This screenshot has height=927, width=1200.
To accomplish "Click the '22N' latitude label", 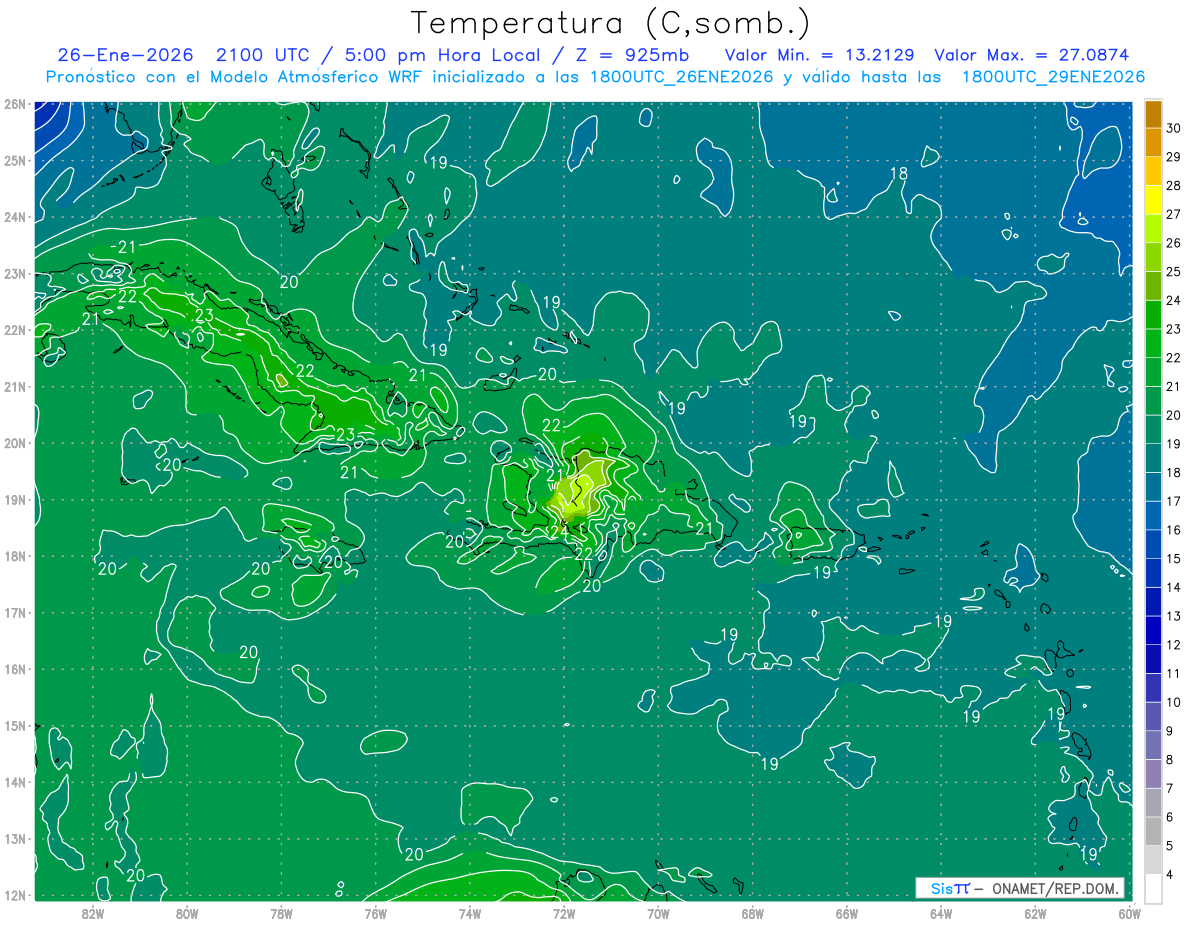I will [15, 330].
